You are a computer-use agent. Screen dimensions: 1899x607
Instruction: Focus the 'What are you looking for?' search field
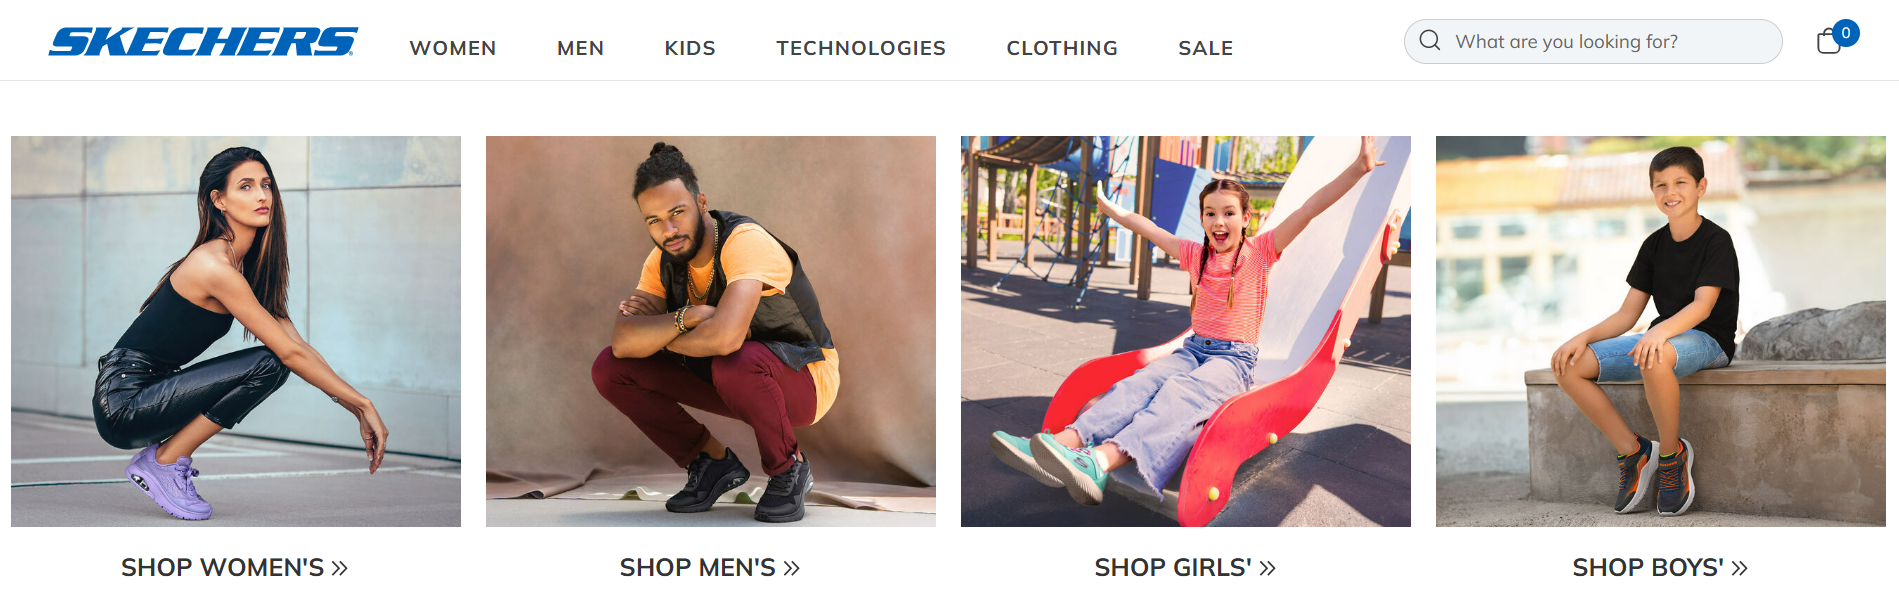tap(1593, 41)
